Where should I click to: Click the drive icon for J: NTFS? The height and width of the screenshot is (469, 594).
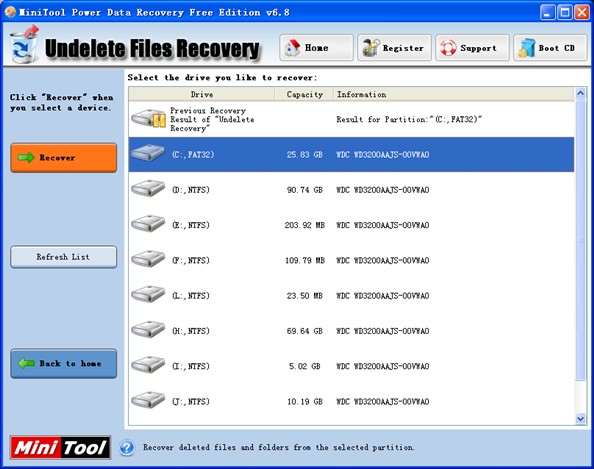click(148, 400)
